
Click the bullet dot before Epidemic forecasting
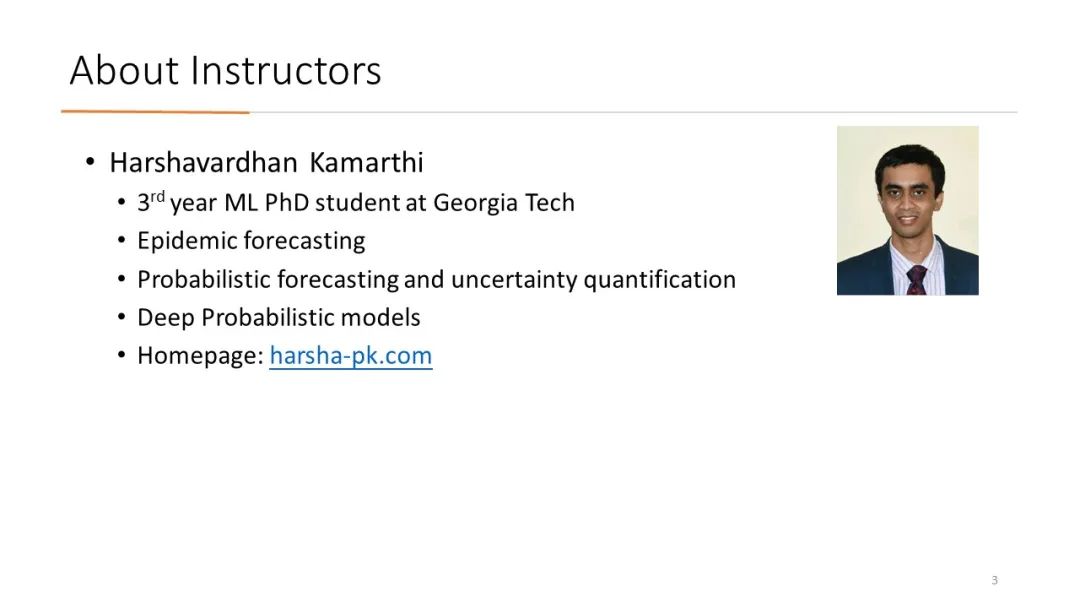[122, 240]
